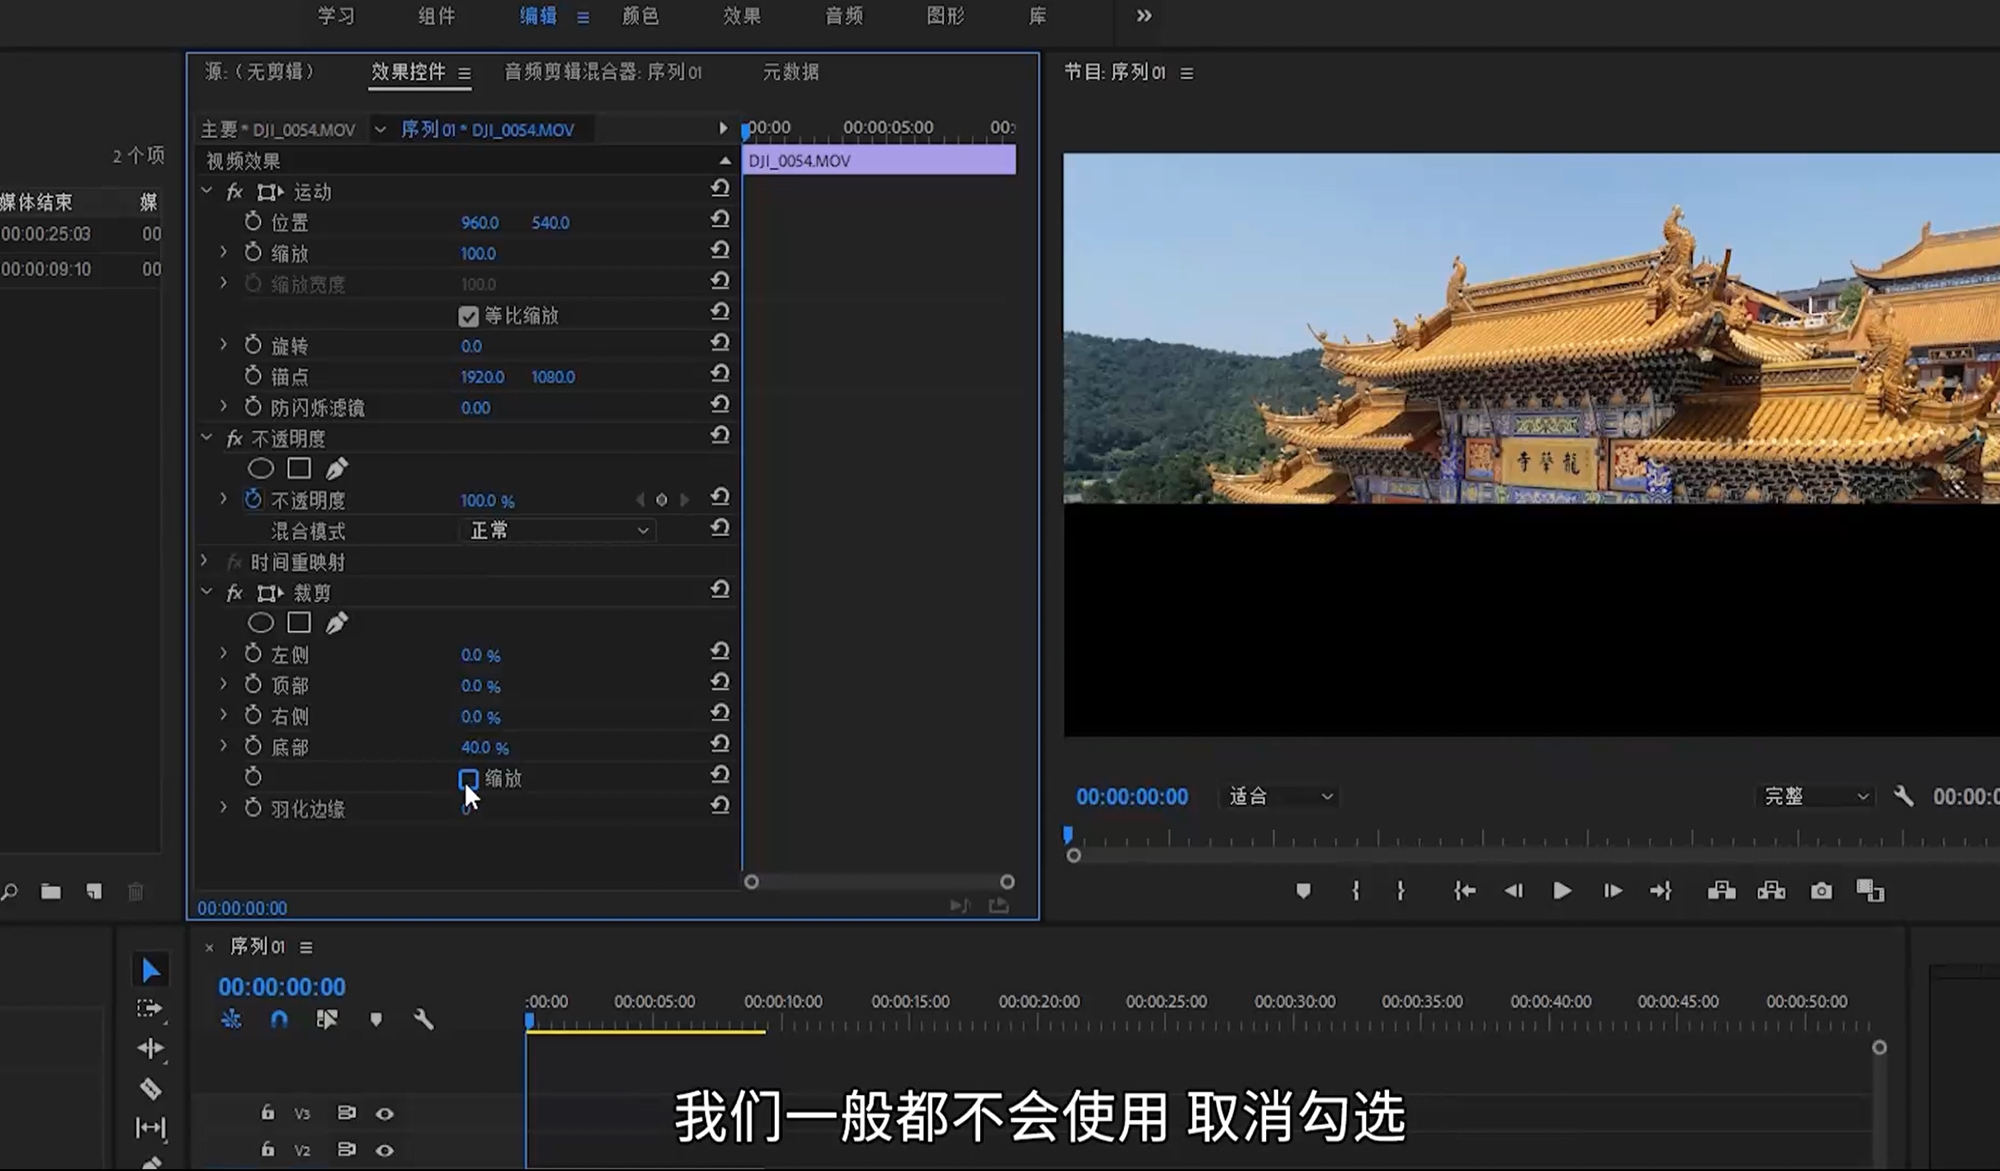
Task: Go to In point
Action: coord(1464,891)
